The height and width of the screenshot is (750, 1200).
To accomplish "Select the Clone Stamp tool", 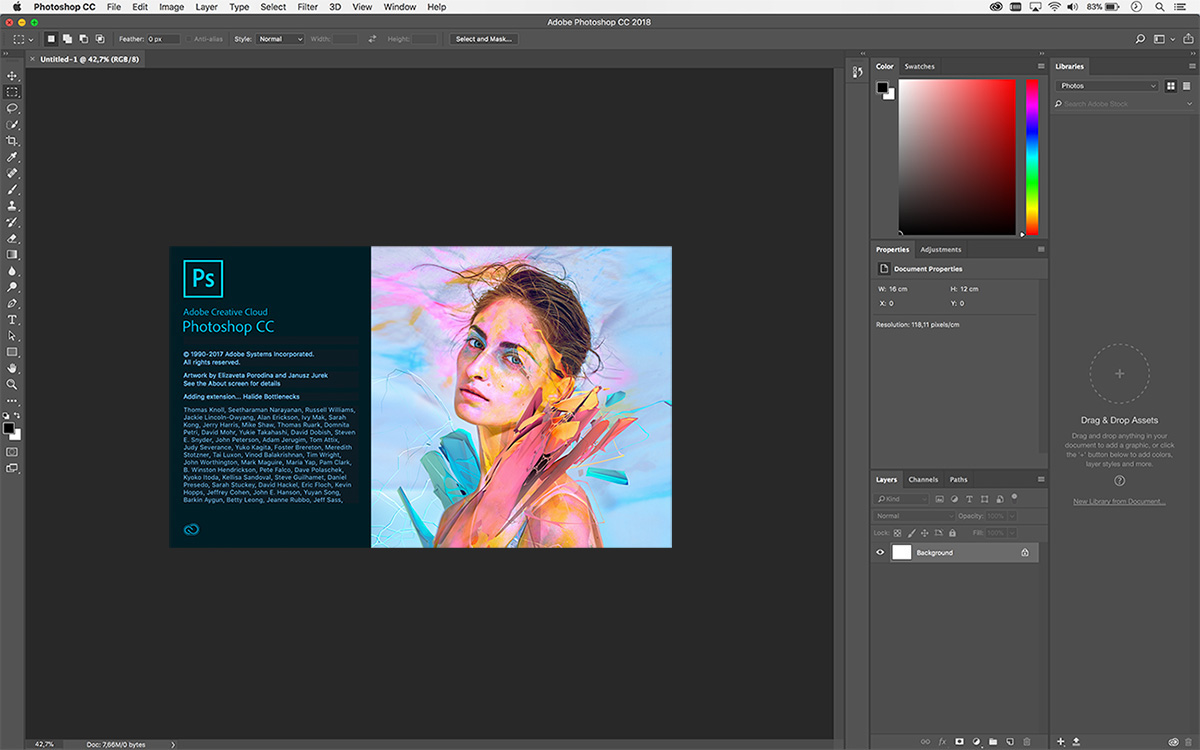I will pyautogui.click(x=12, y=205).
